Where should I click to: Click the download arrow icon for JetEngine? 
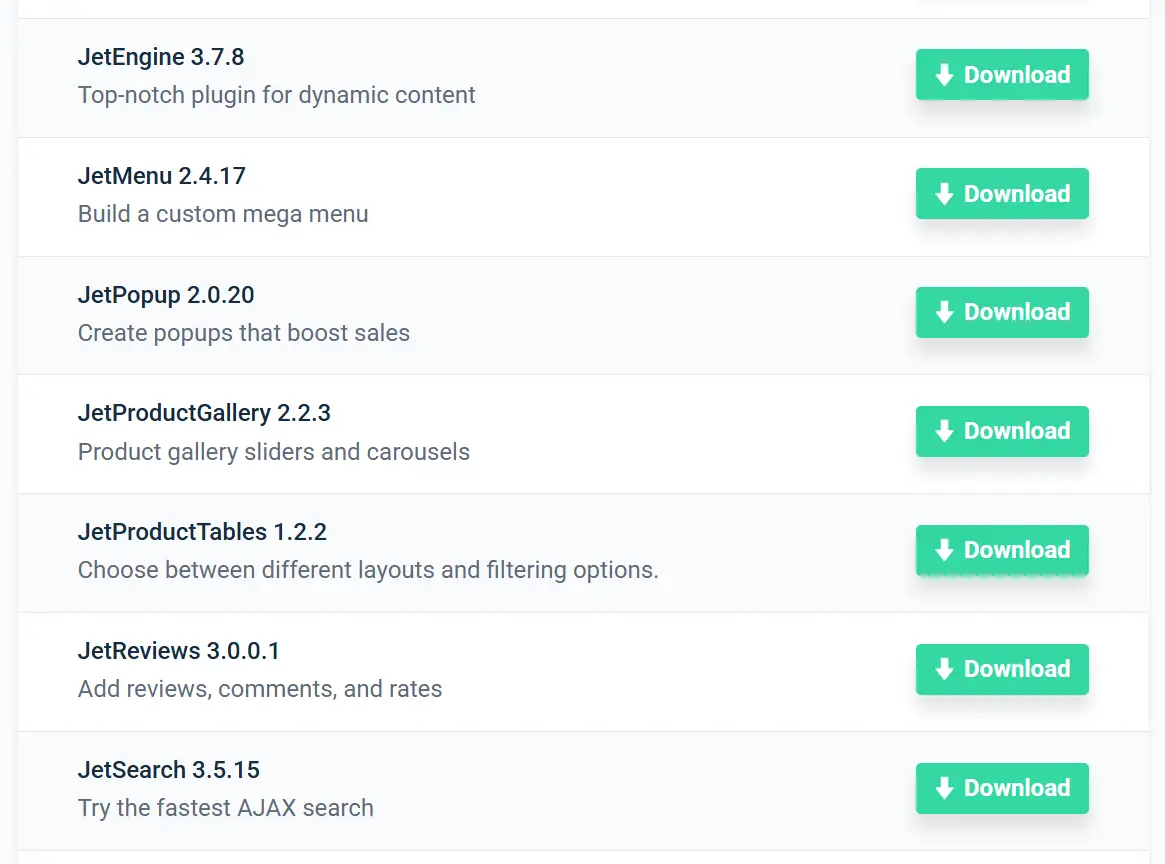coord(944,75)
